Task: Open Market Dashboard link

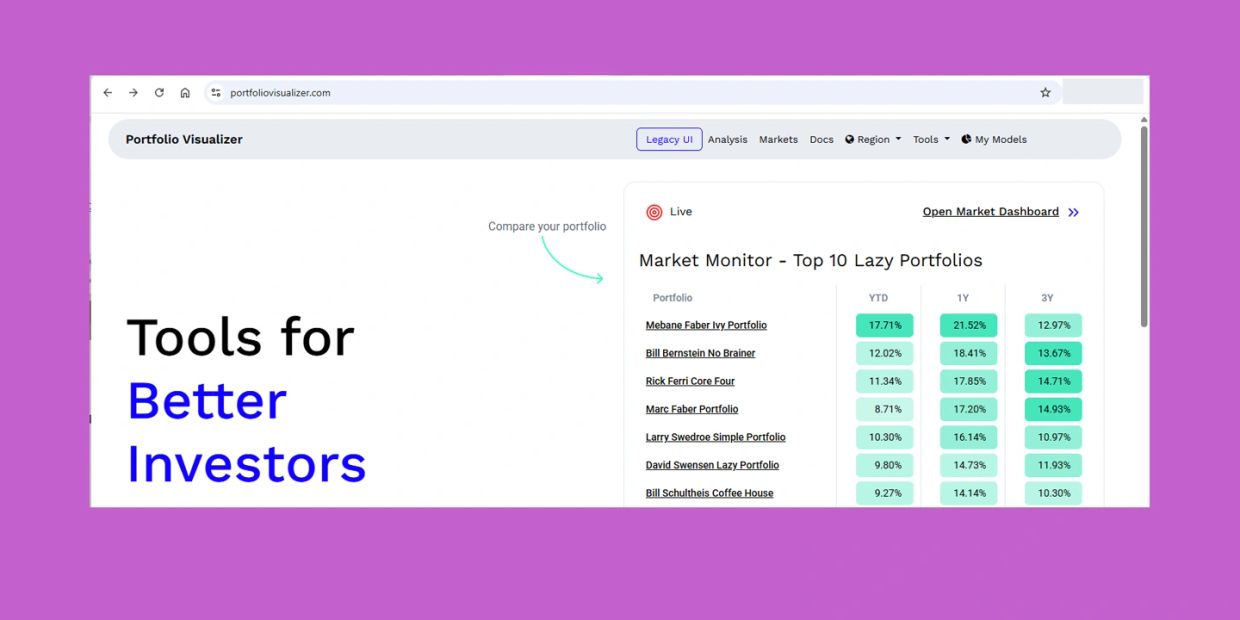Action: 990,212
